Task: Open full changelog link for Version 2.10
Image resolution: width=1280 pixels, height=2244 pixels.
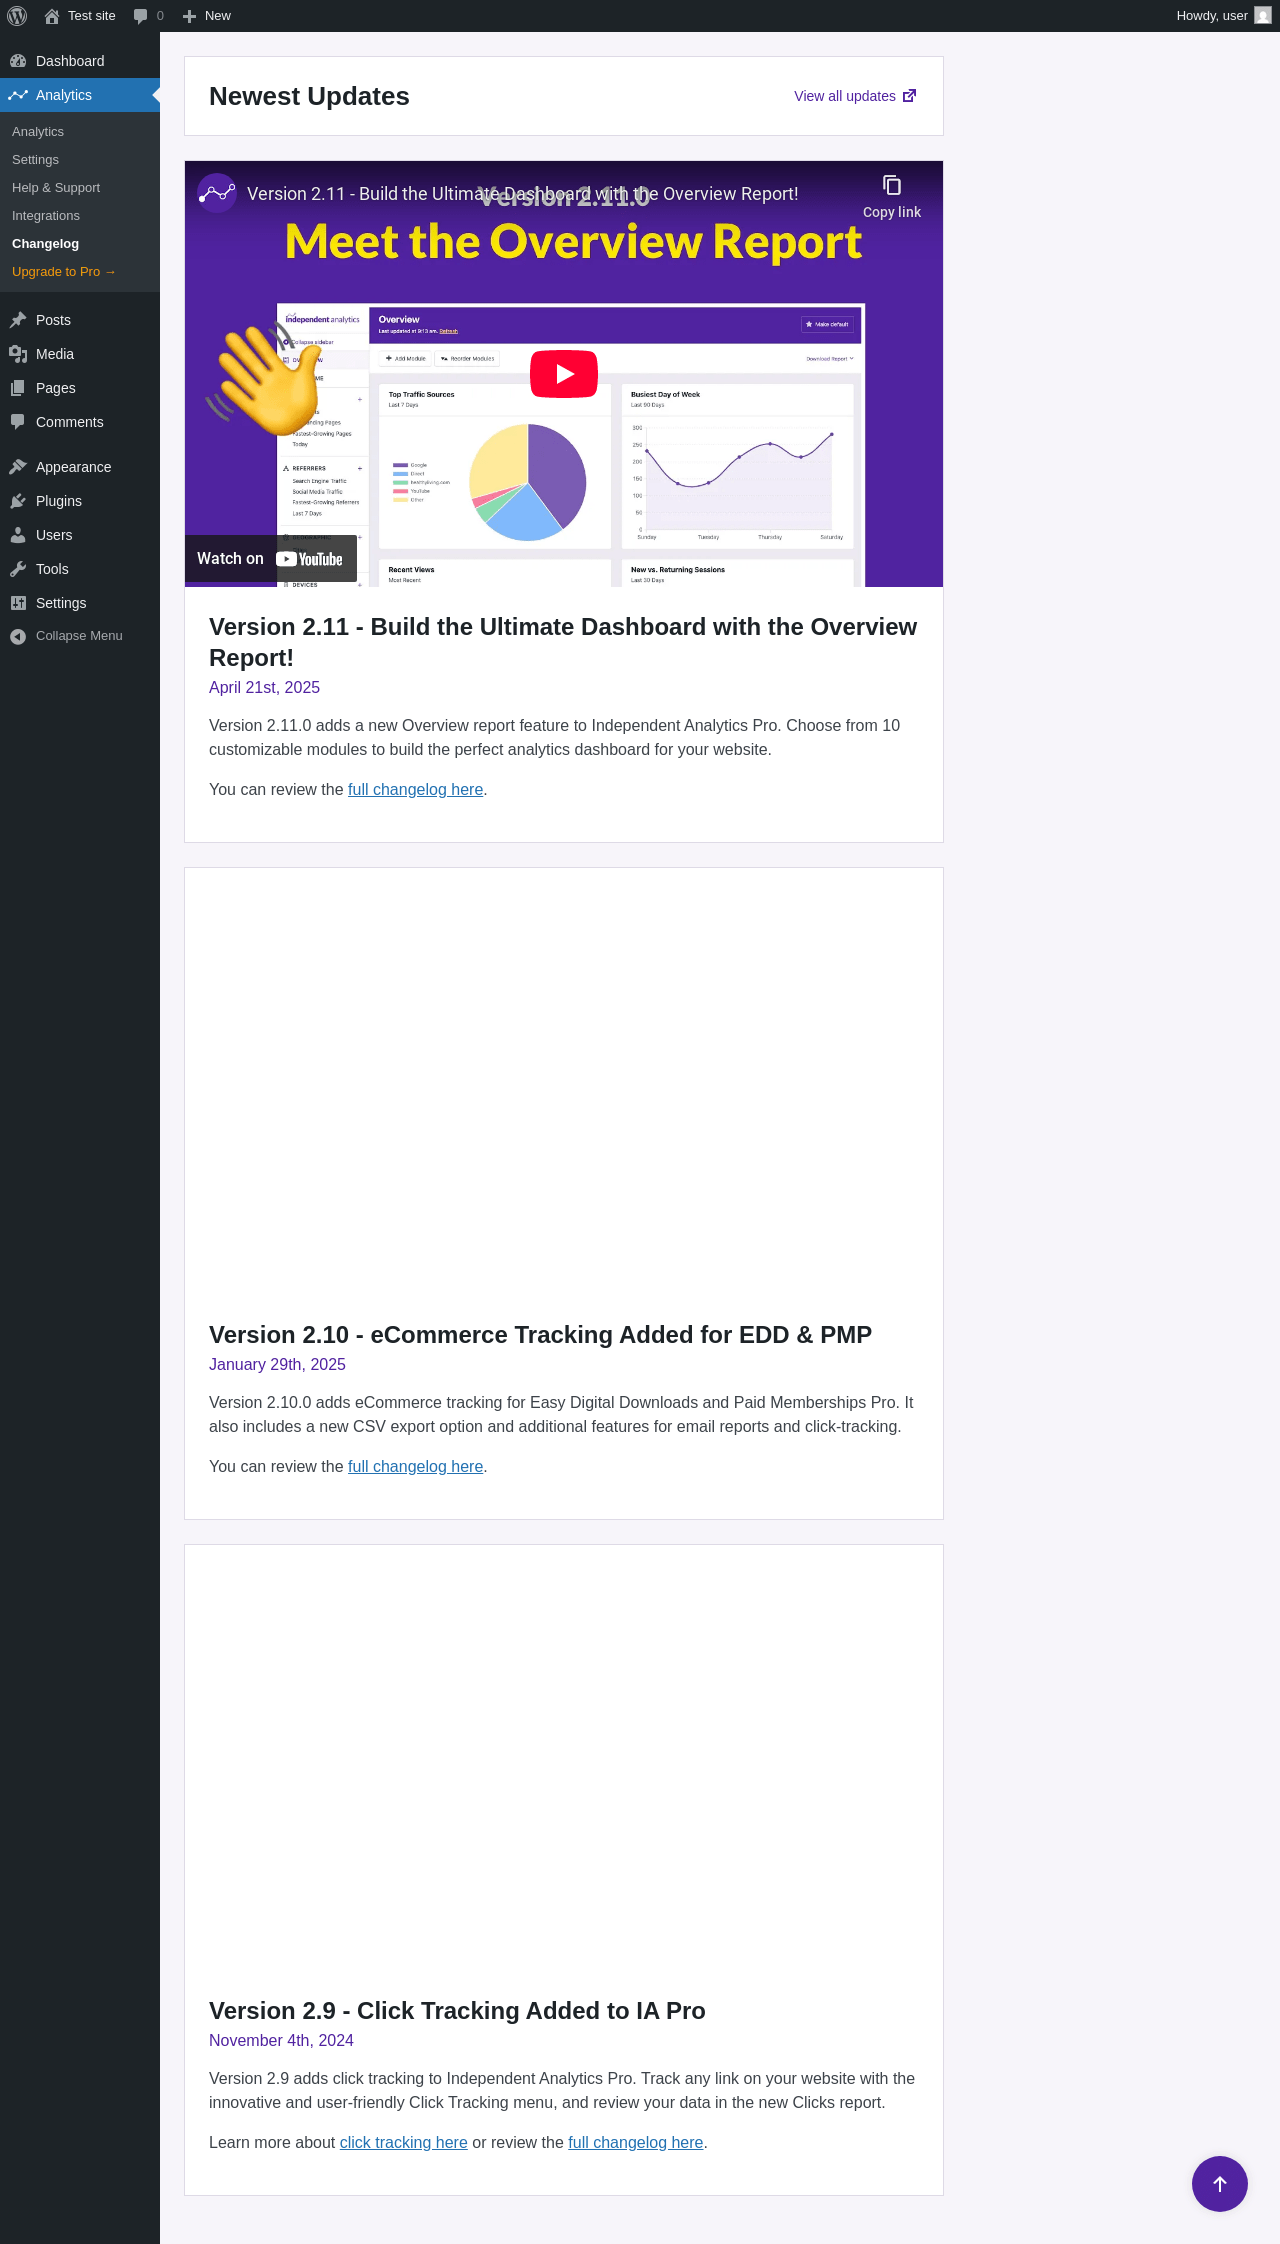Action: pyautogui.click(x=415, y=1467)
